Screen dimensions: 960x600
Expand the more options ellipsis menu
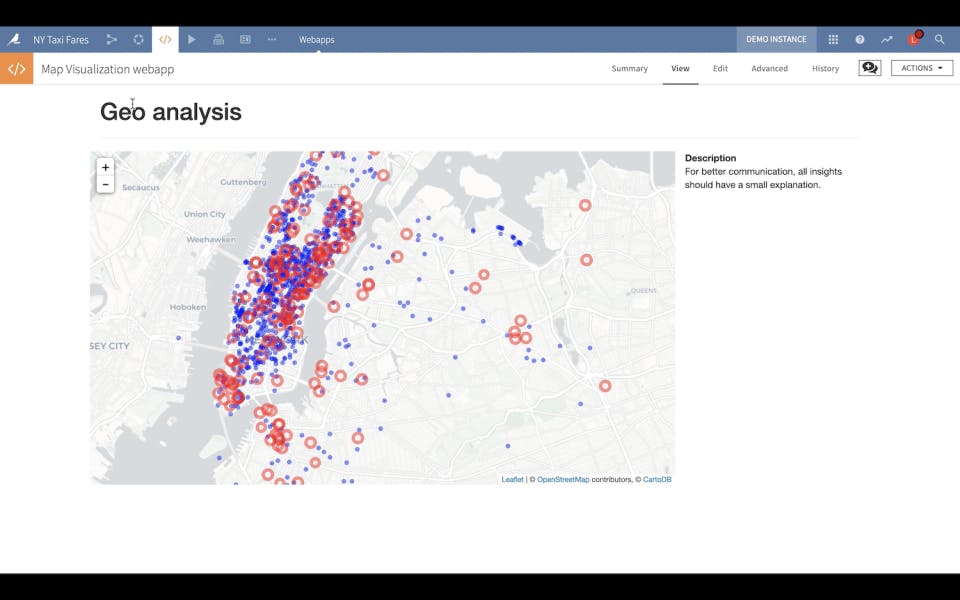(272, 40)
